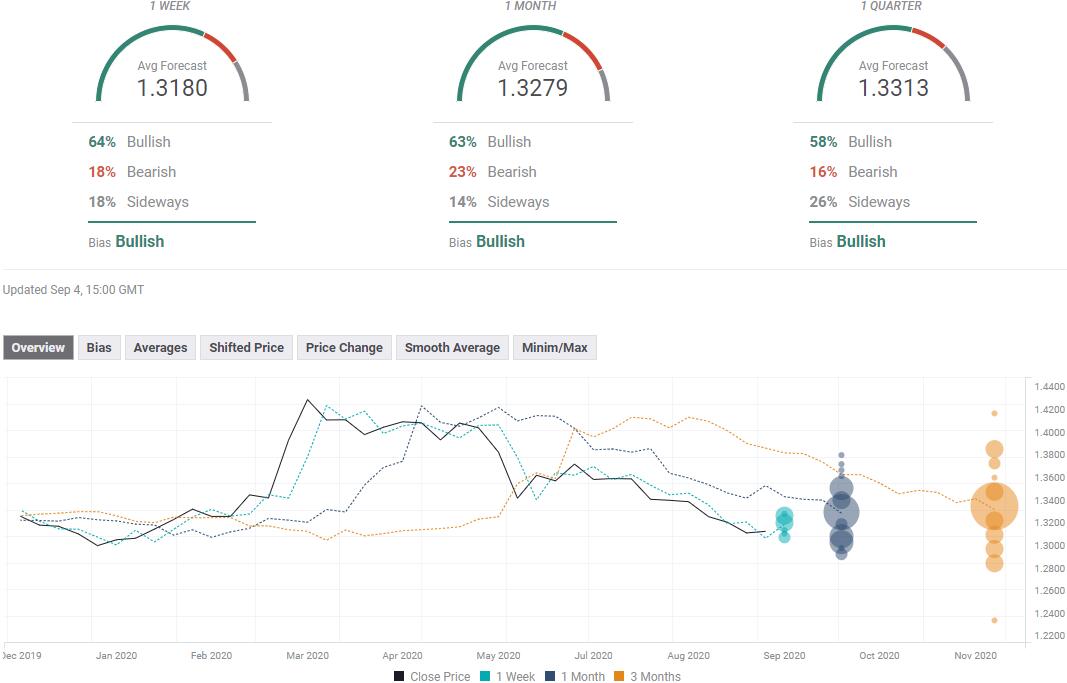
Task: Open the Bias tab
Action: click(x=99, y=348)
